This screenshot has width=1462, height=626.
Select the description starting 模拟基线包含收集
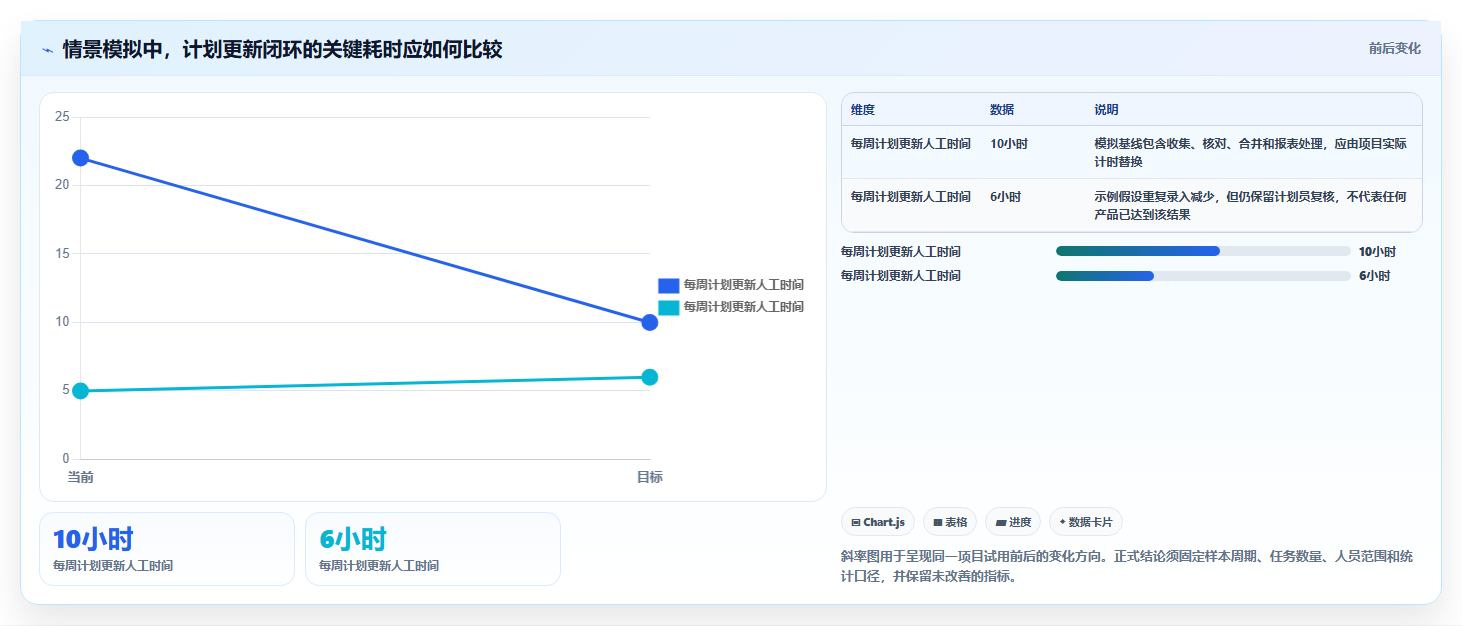coord(1250,152)
